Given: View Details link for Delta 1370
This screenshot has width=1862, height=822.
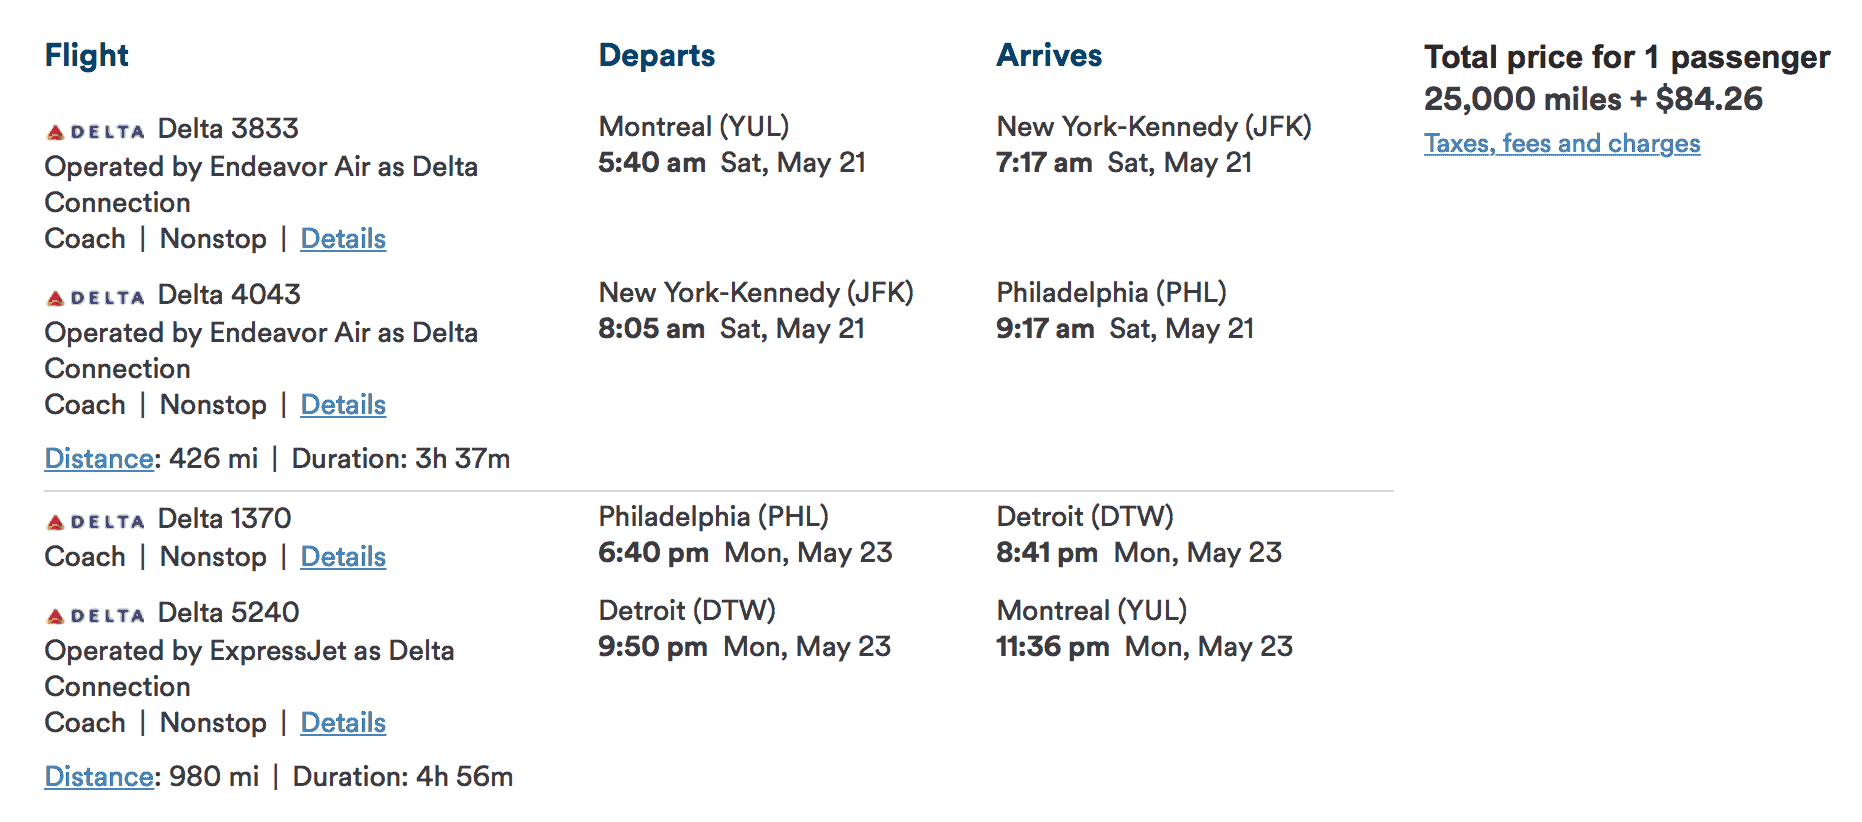Looking at the screenshot, I should tap(343, 557).
